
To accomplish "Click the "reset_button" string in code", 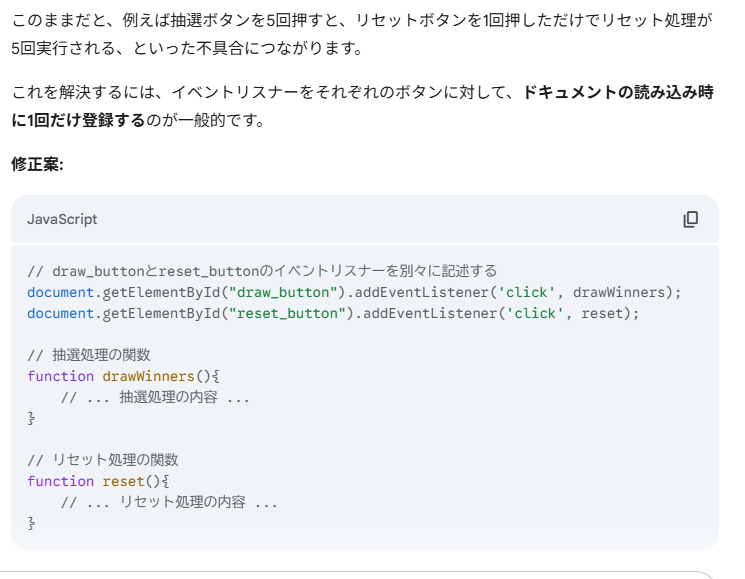I will pos(287,313).
